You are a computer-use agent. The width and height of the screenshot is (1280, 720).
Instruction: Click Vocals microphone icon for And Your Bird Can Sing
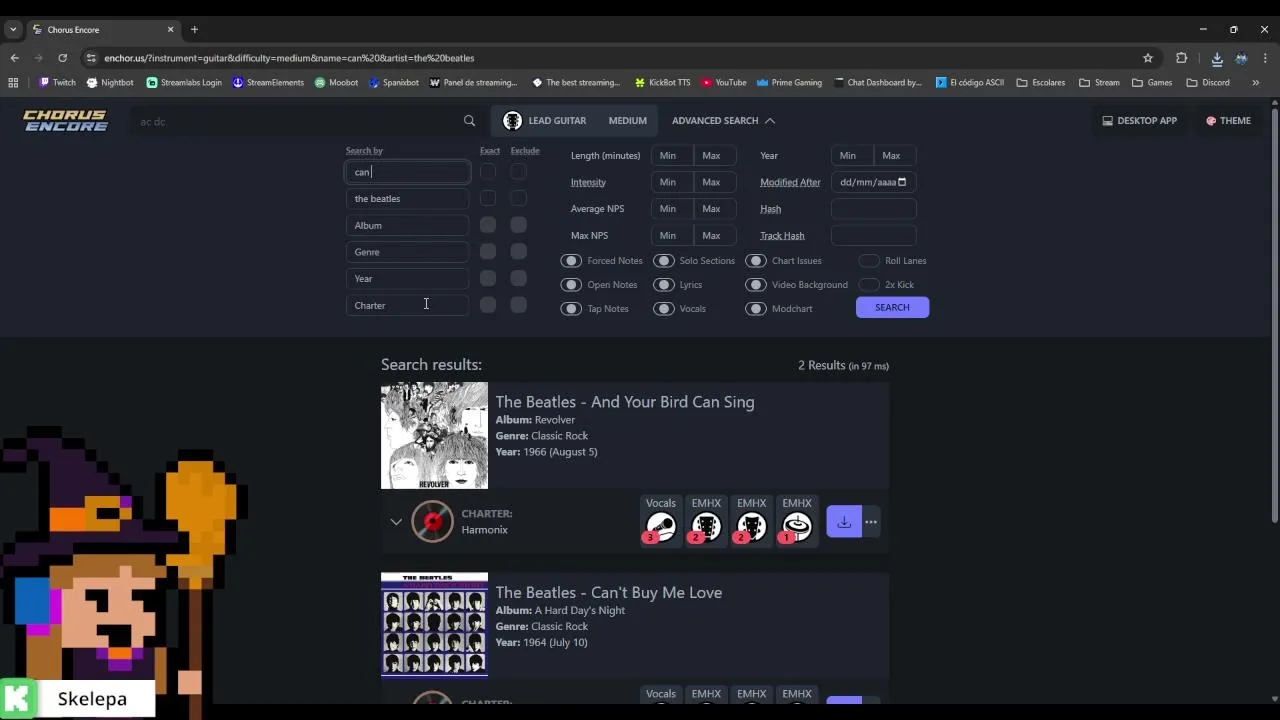click(x=661, y=526)
